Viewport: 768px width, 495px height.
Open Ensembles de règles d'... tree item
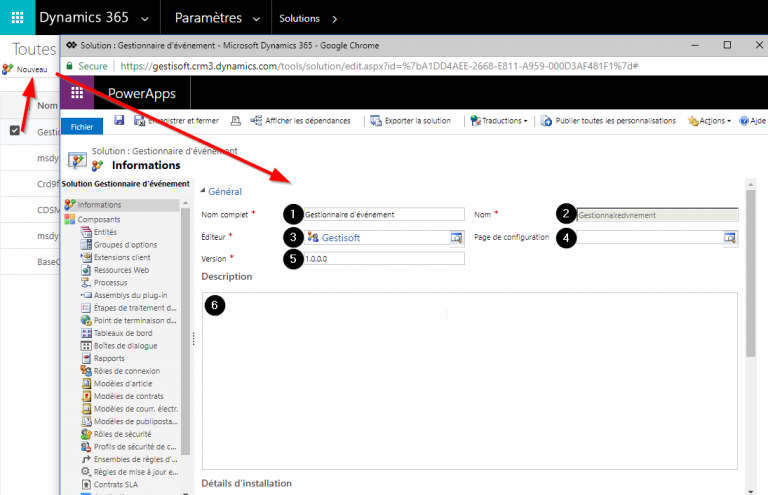130,459
